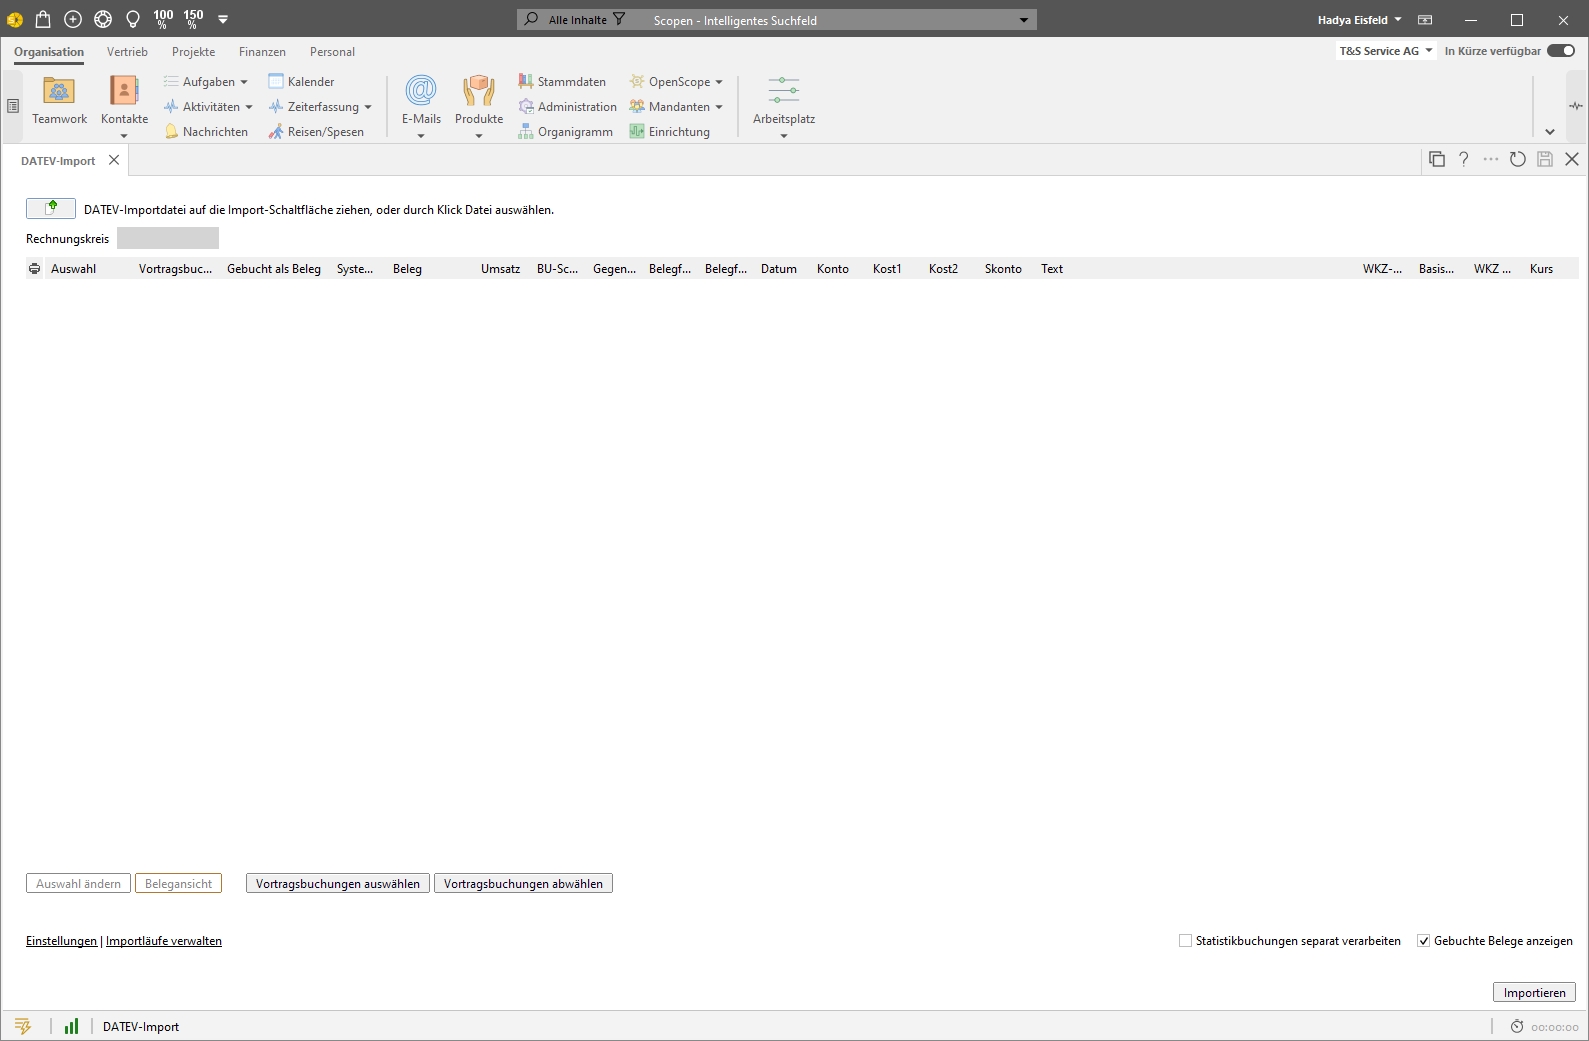The image size is (1589, 1041).
Task: Switch to the Personal ribbon tab
Action: click(332, 52)
